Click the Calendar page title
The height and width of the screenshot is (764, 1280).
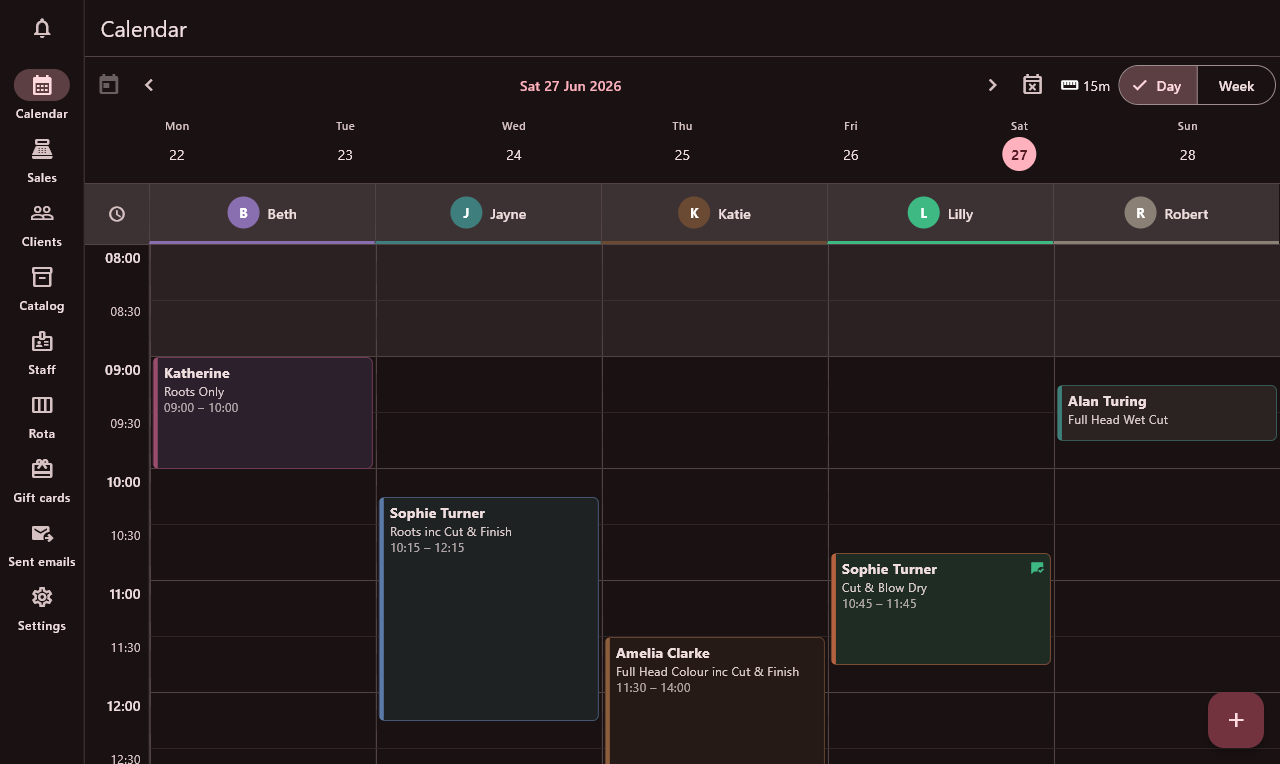click(x=144, y=29)
